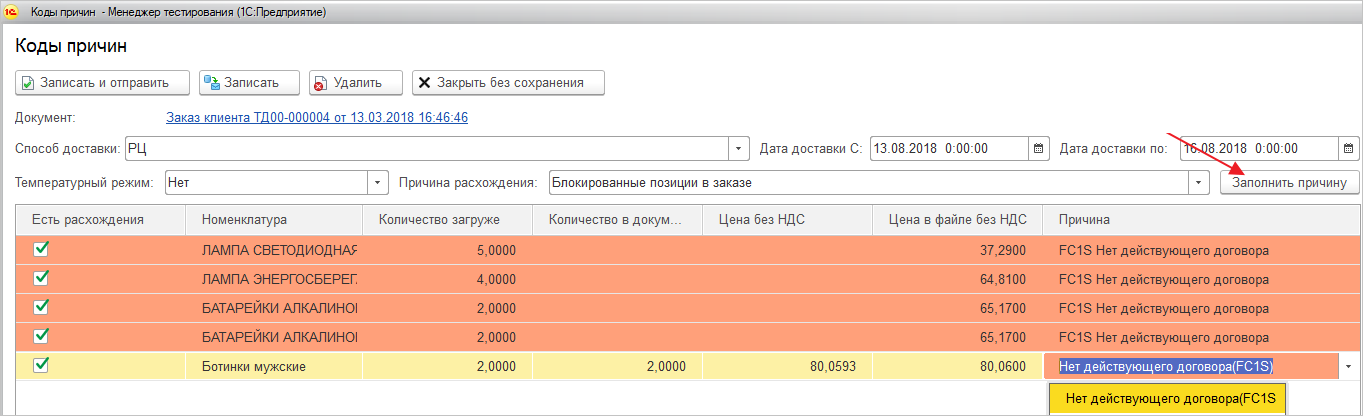Open calendar picker for delivery date from
Image resolution: width=1363 pixels, height=416 pixels.
coord(1039,149)
